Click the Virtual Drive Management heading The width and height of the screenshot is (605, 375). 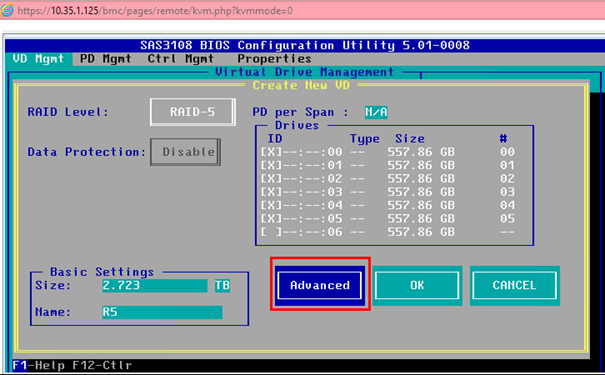(x=304, y=72)
